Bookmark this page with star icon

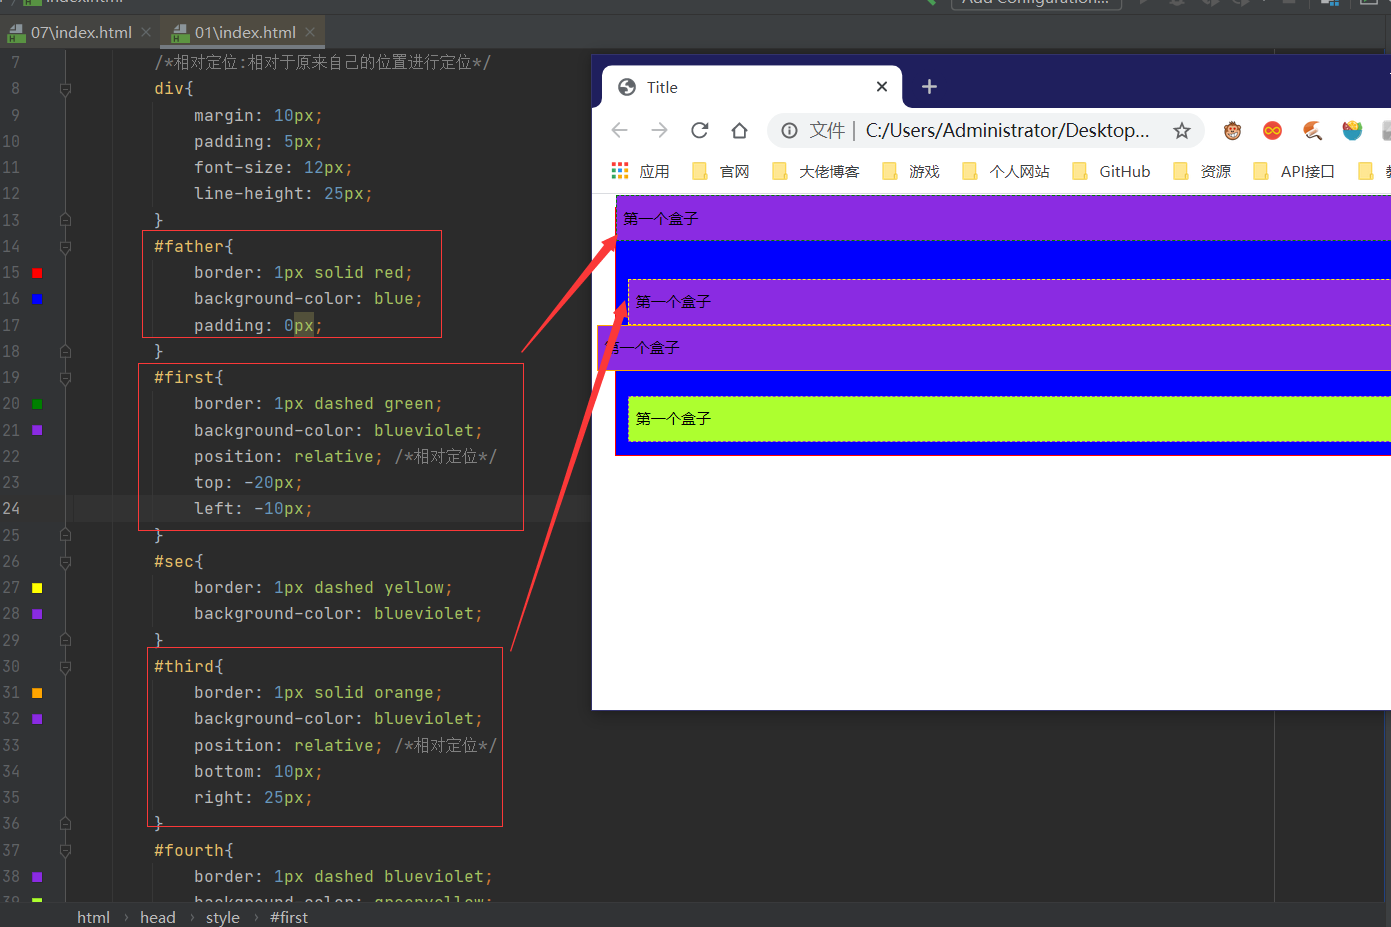[x=1182, y=130]
